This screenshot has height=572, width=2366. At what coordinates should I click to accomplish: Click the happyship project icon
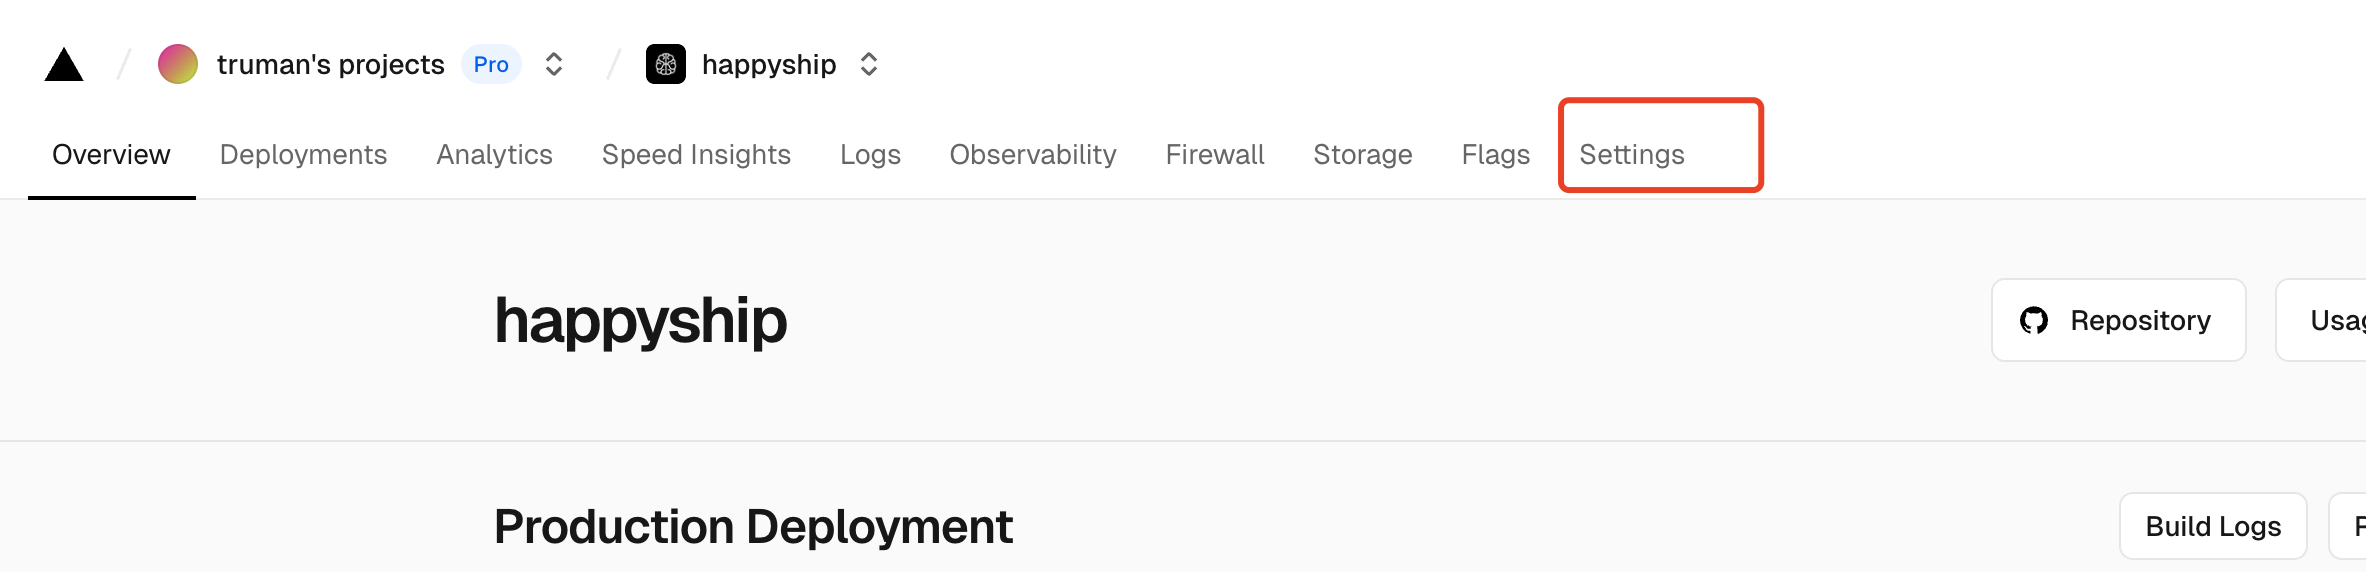click(666, 64)
